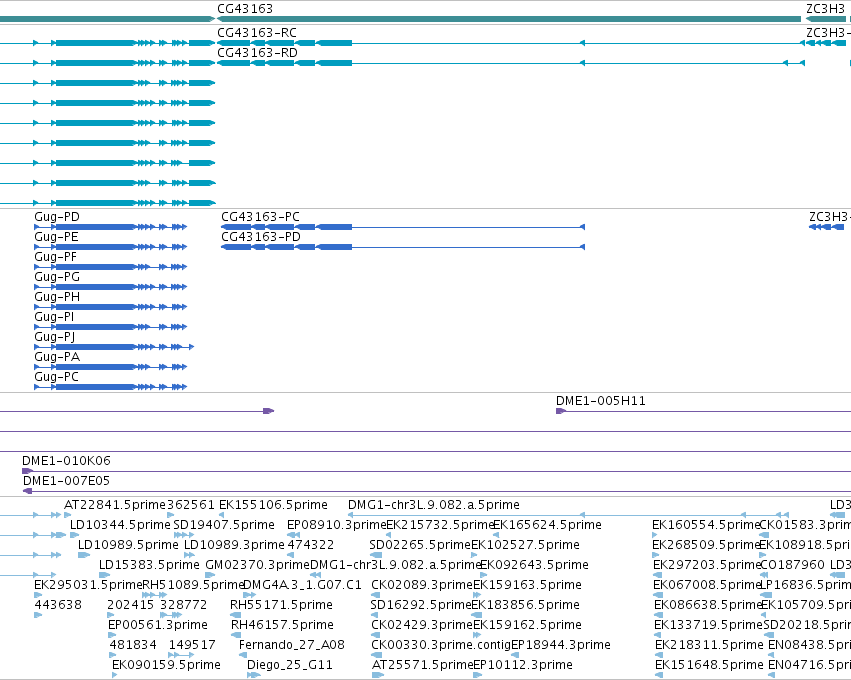
Task: Select the Diego_25_G11 feature label
Action: tap(290, 665)
